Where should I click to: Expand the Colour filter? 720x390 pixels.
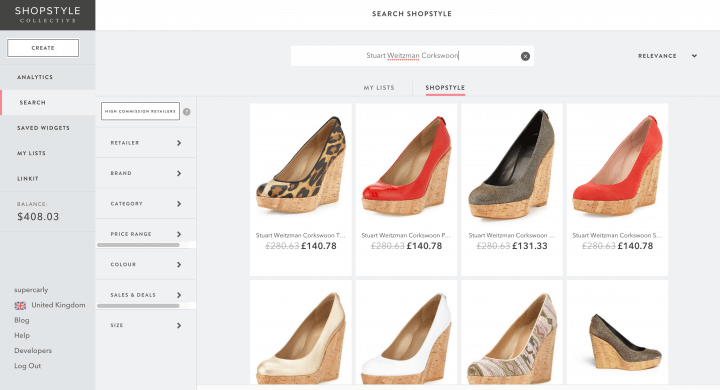click(x=146, y=265)
